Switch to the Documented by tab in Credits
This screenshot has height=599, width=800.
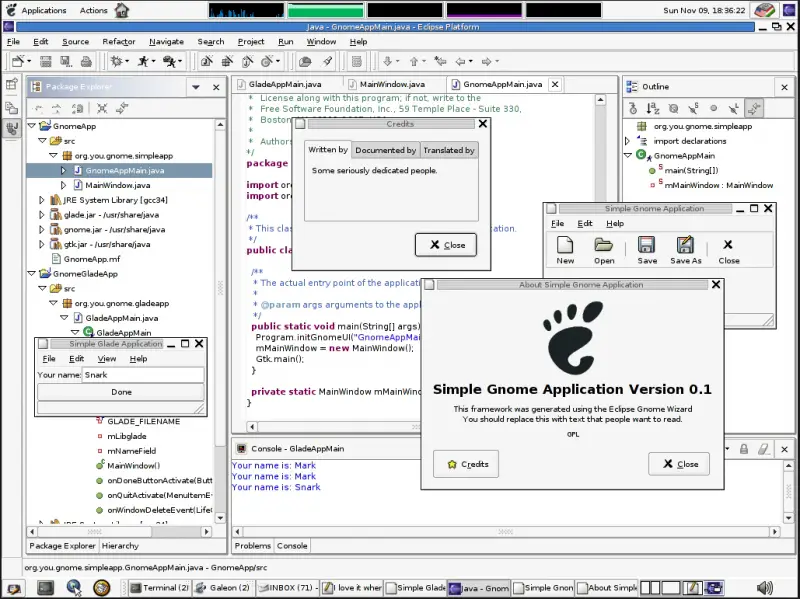click(x=386, y=150)
